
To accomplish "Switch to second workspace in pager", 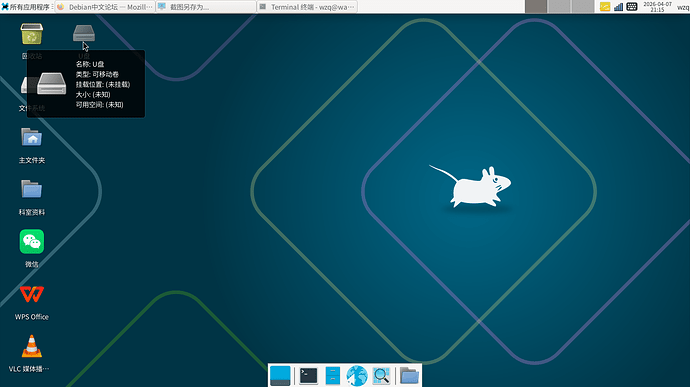I will click(559, 7).
